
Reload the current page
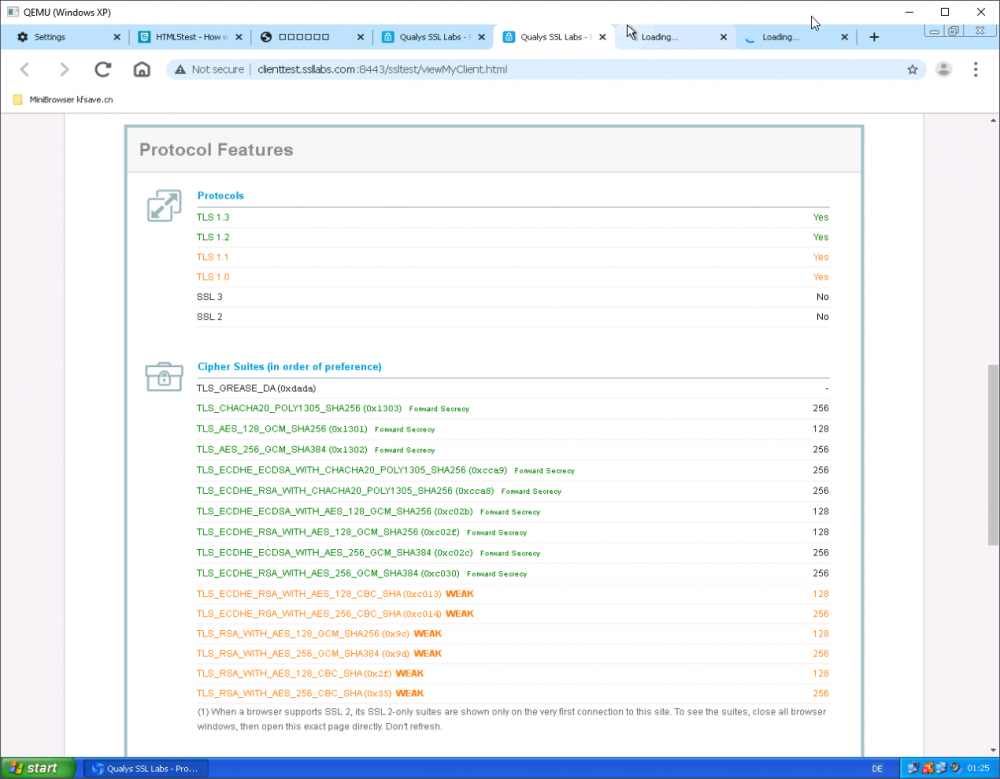tap(102, 70)
